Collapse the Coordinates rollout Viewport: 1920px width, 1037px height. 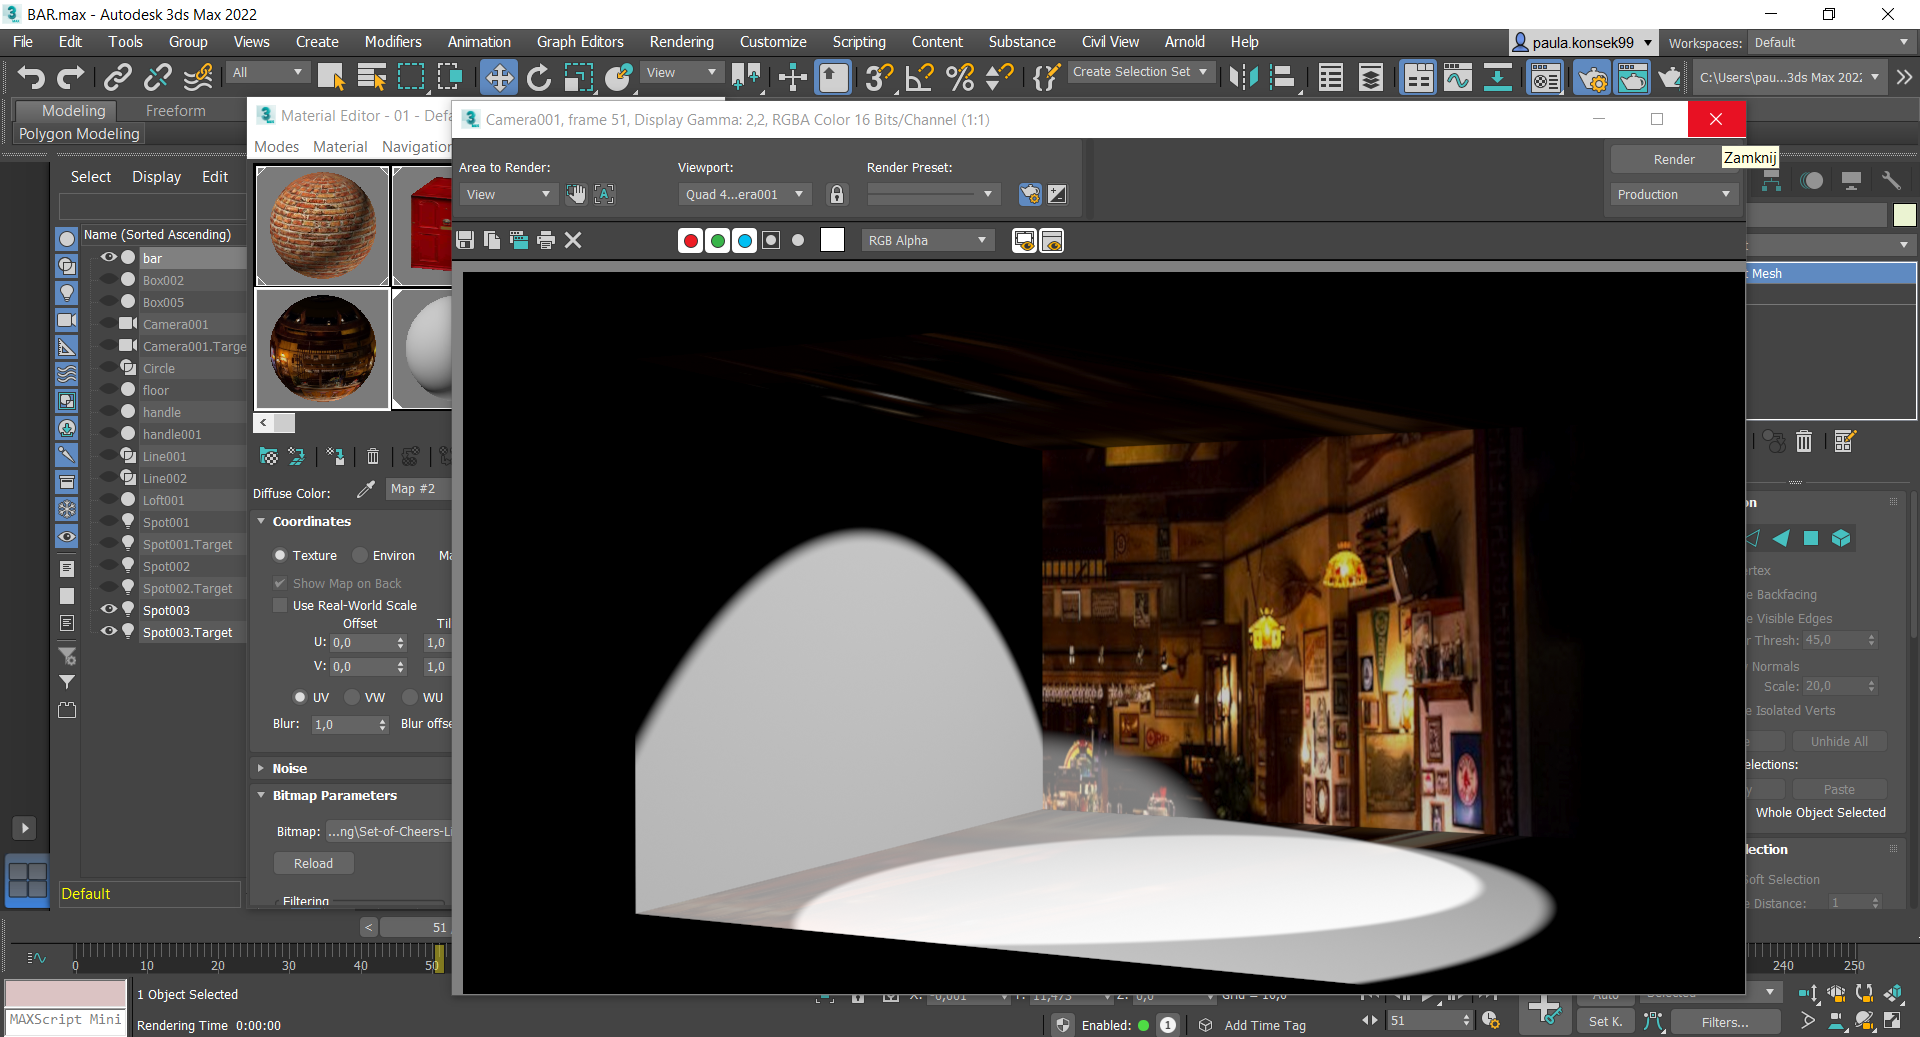pos(262,521)
